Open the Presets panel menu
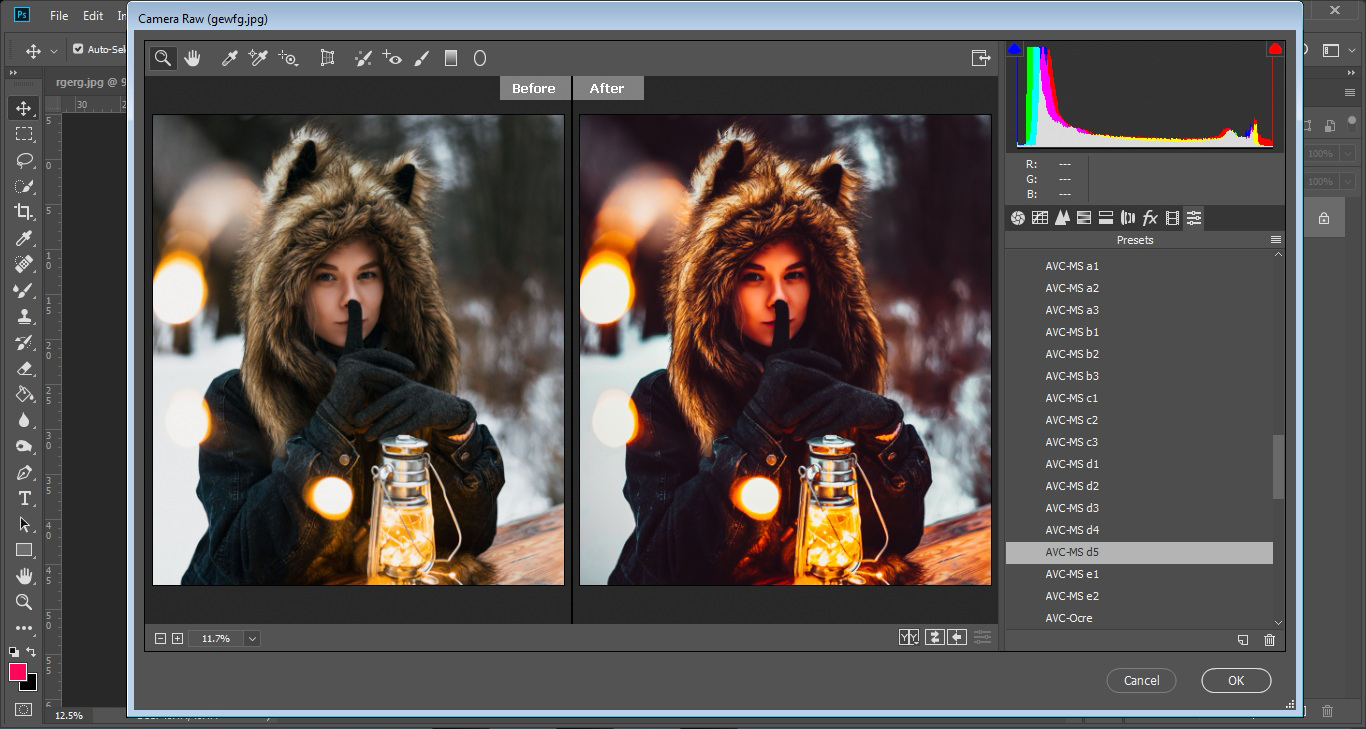1366x729 pixels. (x=1275, y=240)
